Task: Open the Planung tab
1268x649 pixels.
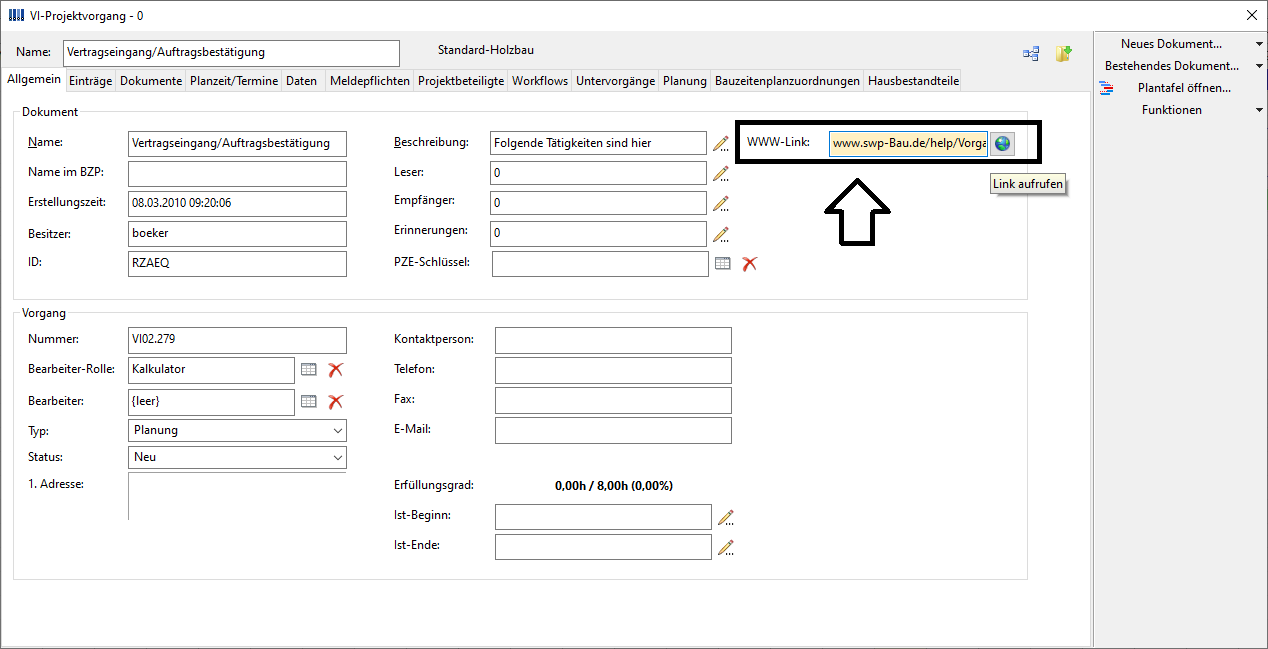Action: point(685,81)
